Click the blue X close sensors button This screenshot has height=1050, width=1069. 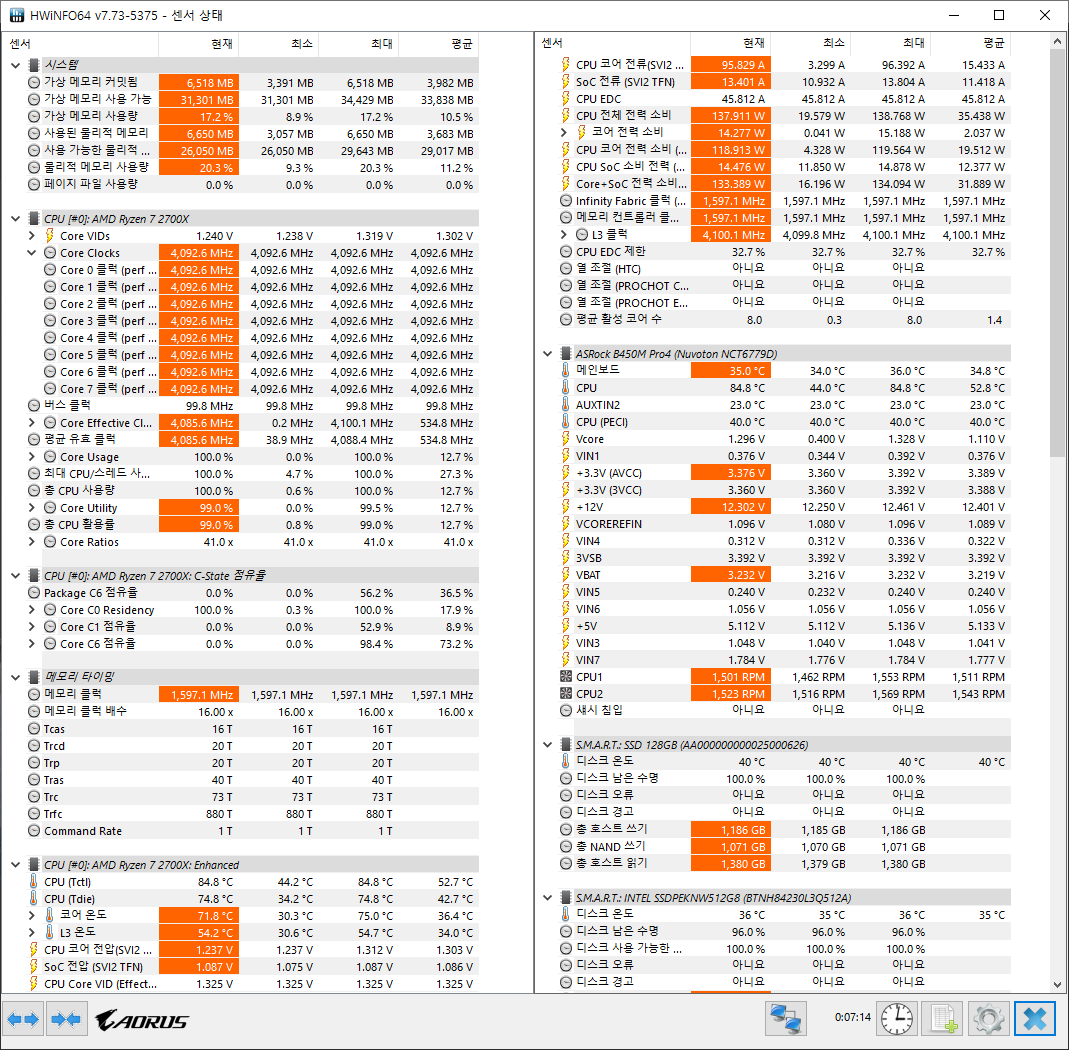coord(1034,1019)
